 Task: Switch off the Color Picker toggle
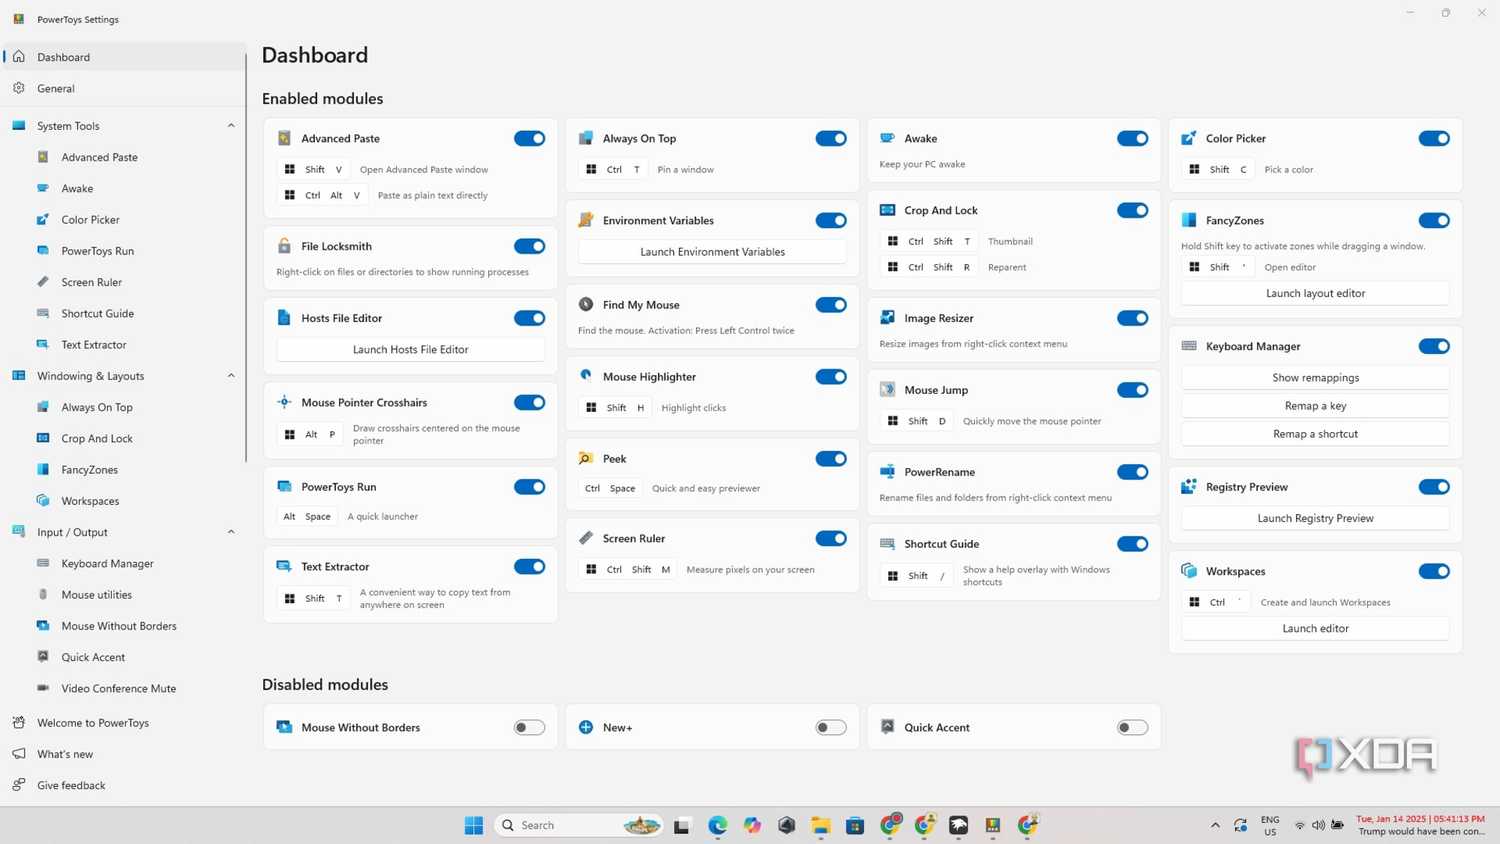[1434, 139]
